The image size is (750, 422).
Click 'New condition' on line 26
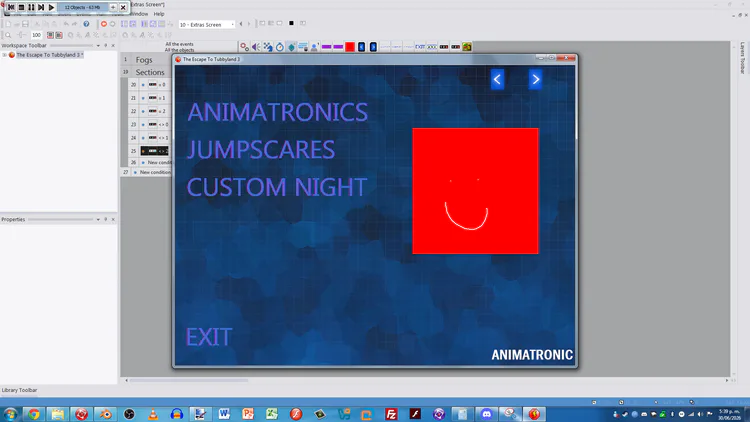(159, 163)
